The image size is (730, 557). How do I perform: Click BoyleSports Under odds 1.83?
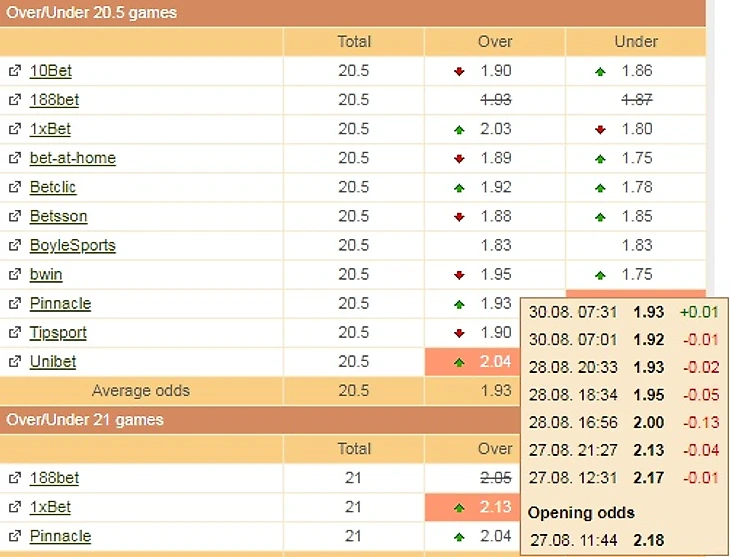tap(637, 245)
